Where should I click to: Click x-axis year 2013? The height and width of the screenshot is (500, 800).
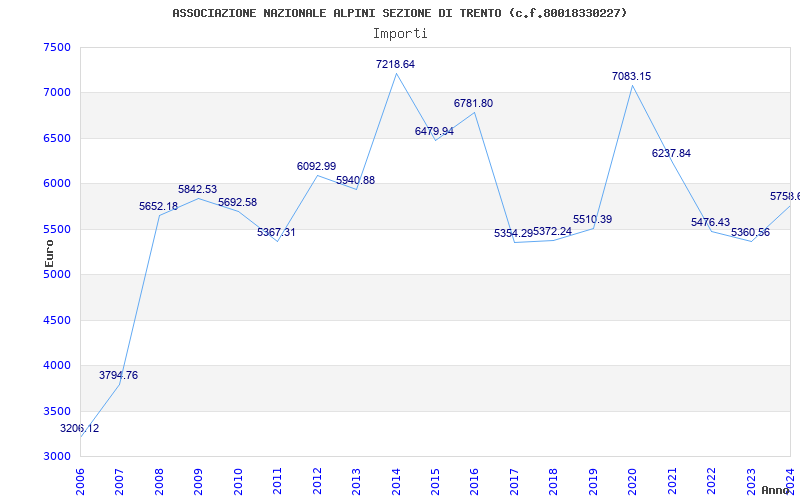(x=357, y=482)
